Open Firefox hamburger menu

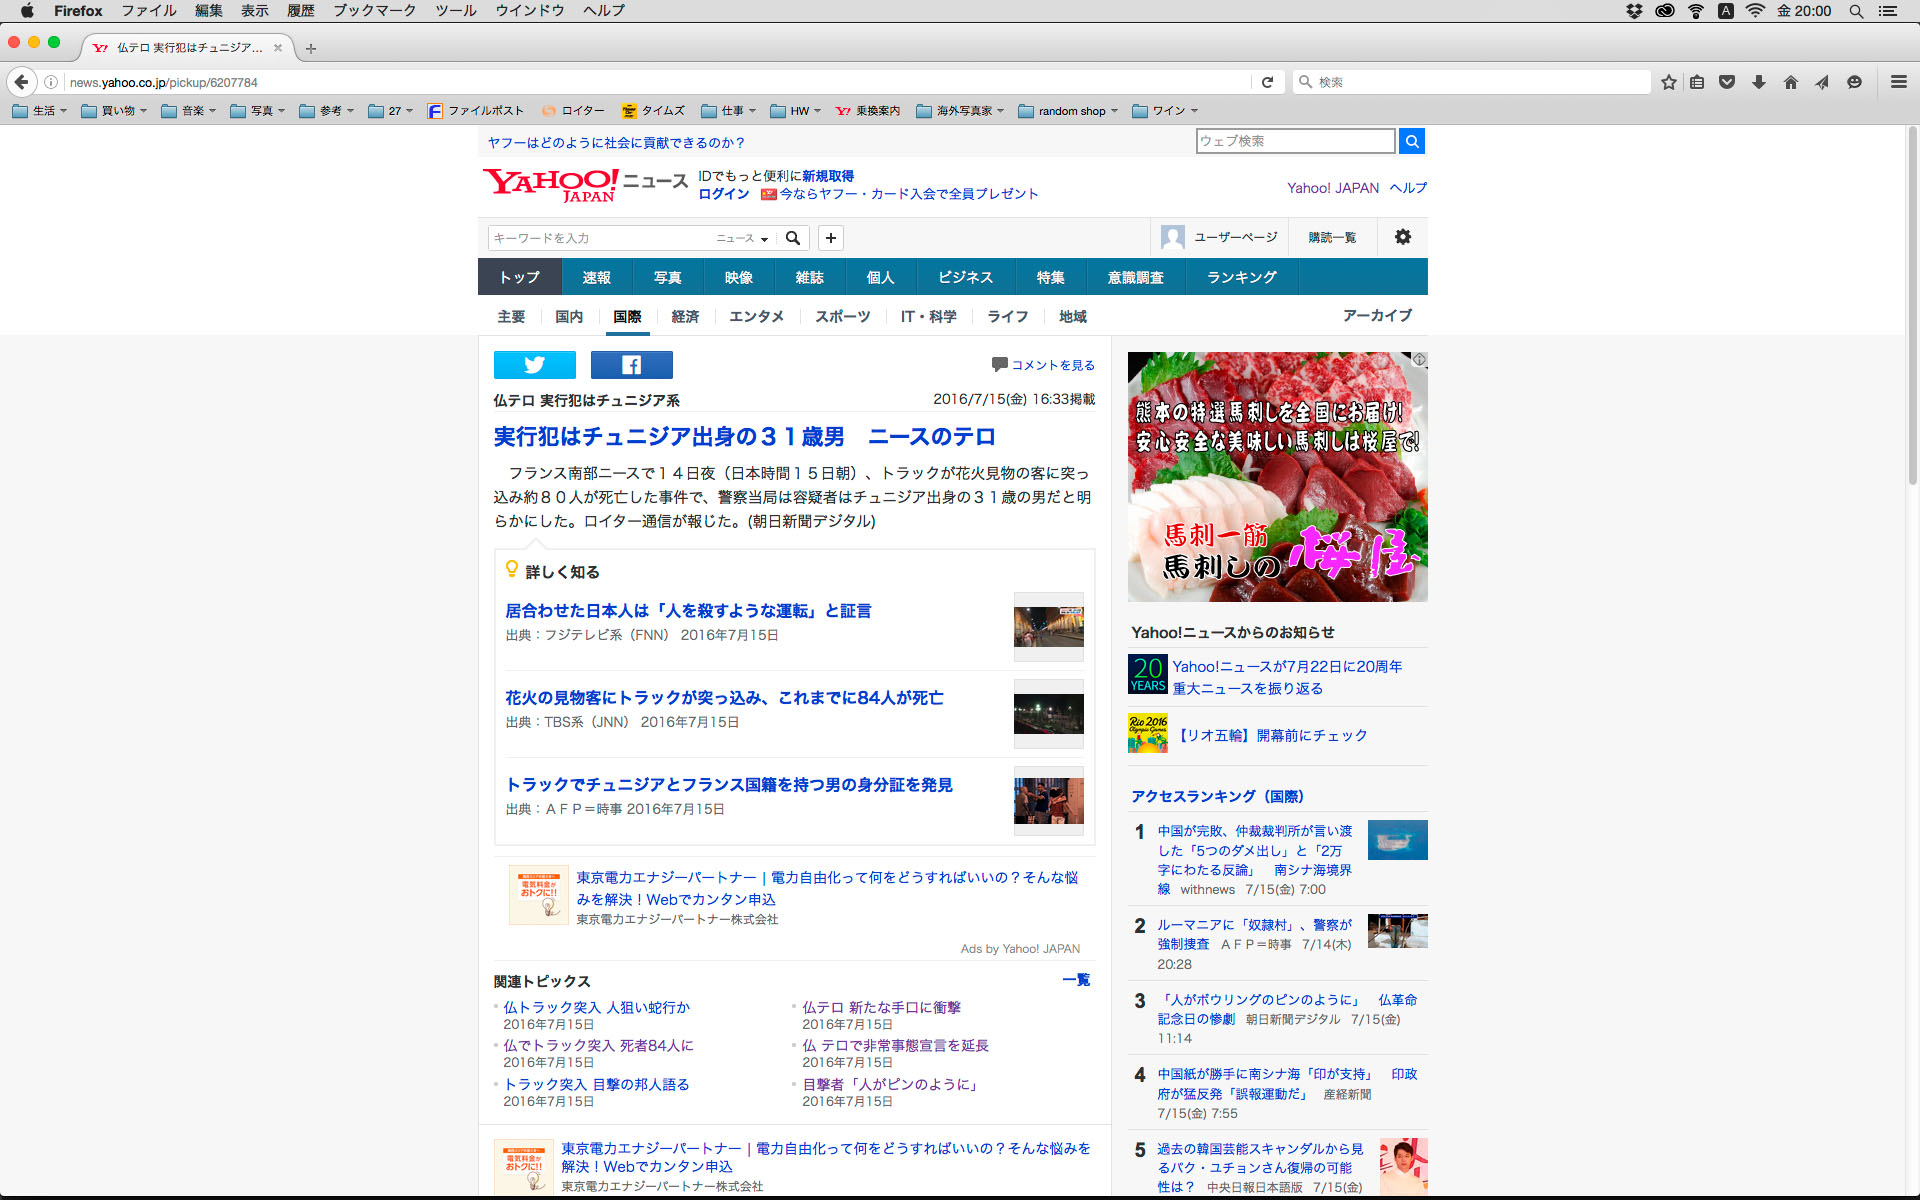point(1898,82)
